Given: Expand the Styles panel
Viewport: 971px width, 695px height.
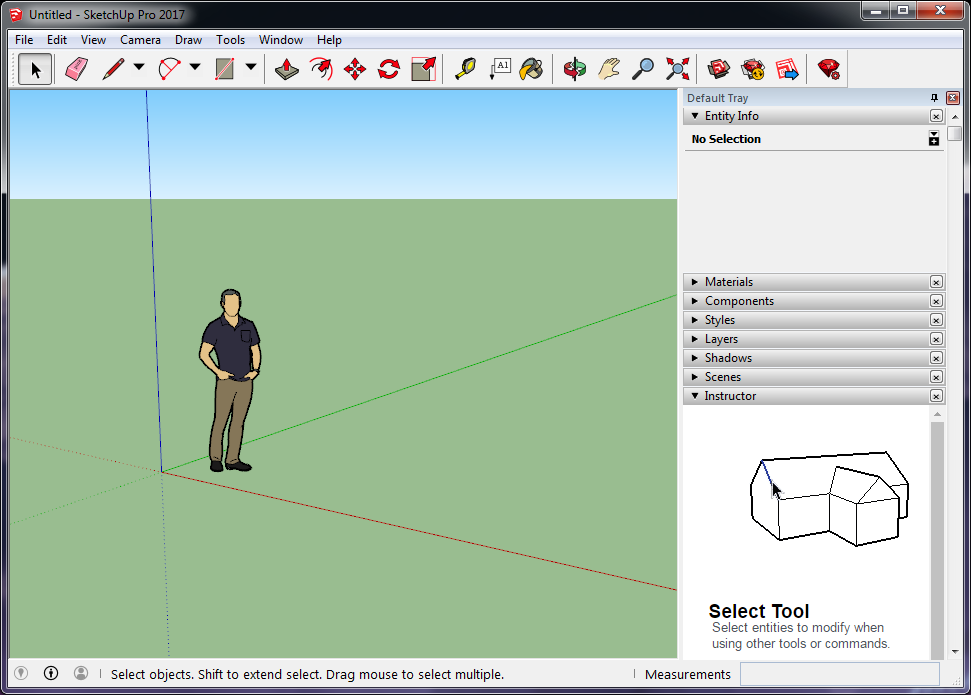Looking at the screenshot, I should point(695,320).
